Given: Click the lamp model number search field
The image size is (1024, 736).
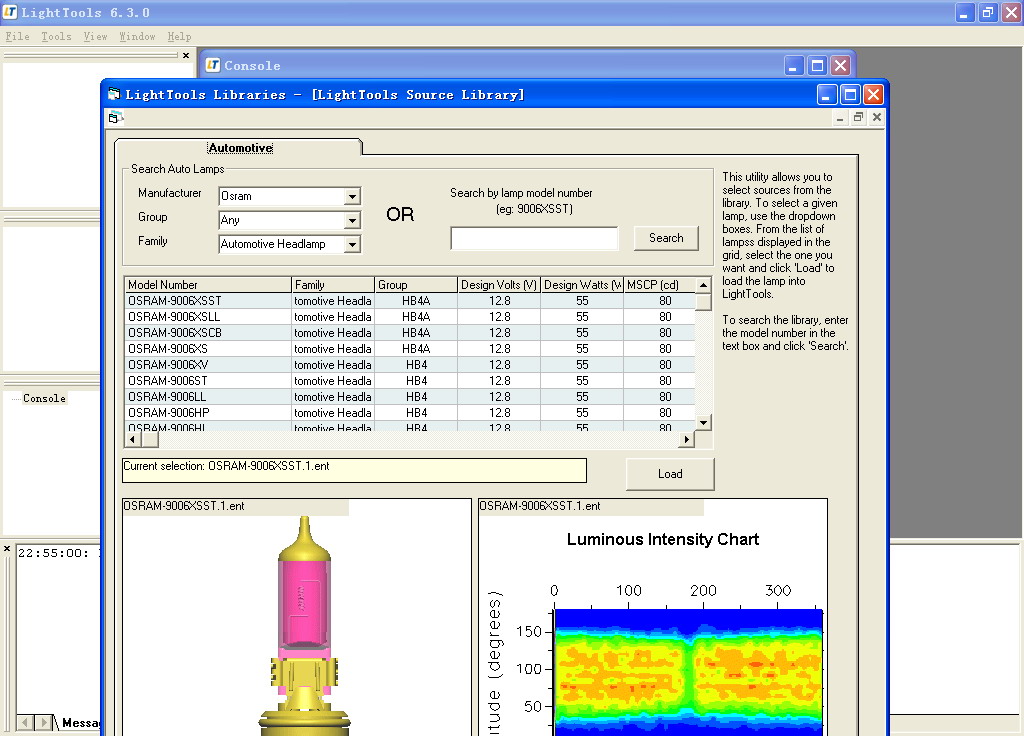Looking at the screenshot, I should point(534,238).
